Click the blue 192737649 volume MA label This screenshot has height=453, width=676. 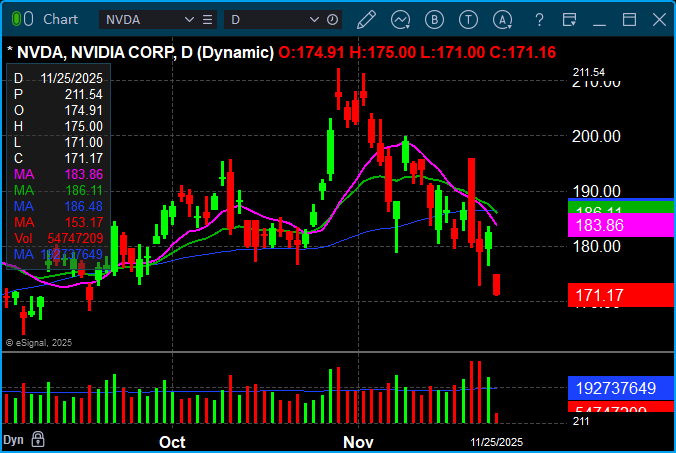[621, 388]
